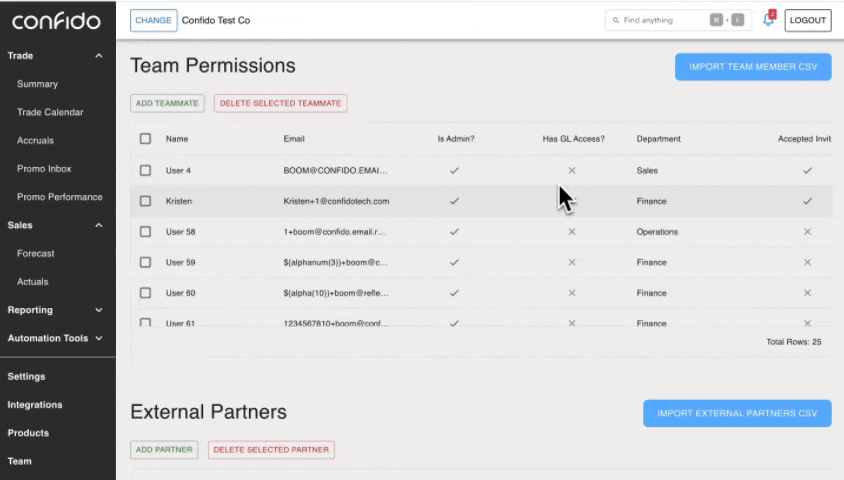Click User 60's Is Admin checkmark
Image resolution: width=844 pixels, height=480 pixels.
tap(454, 293)
